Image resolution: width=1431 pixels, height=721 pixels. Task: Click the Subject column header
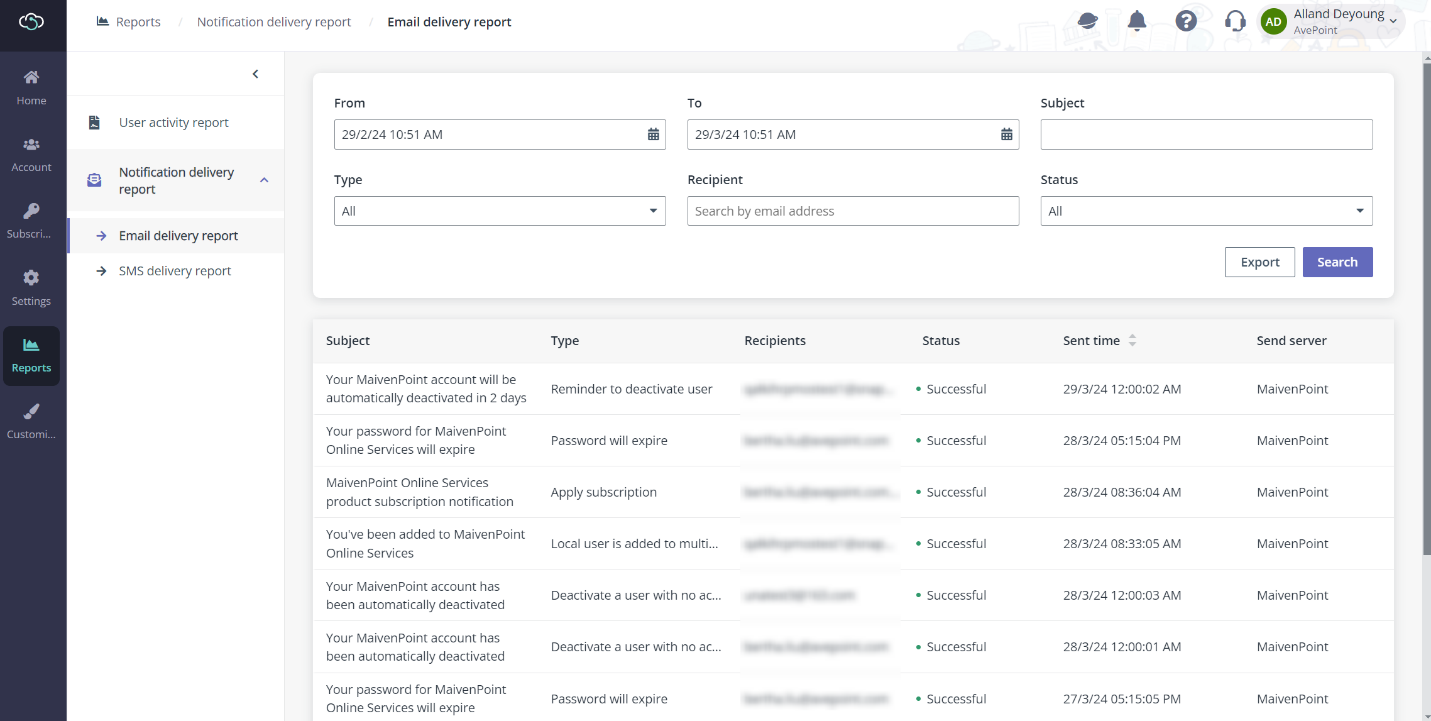(x=348, y=341)
